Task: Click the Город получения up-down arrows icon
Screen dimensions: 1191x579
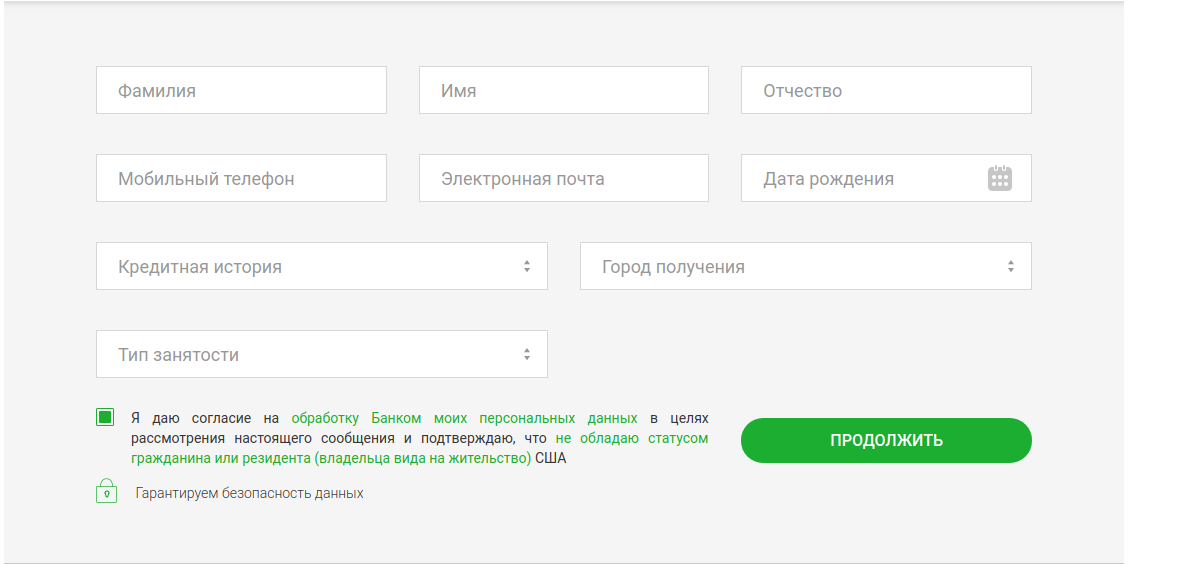Action: [1010, 267]
